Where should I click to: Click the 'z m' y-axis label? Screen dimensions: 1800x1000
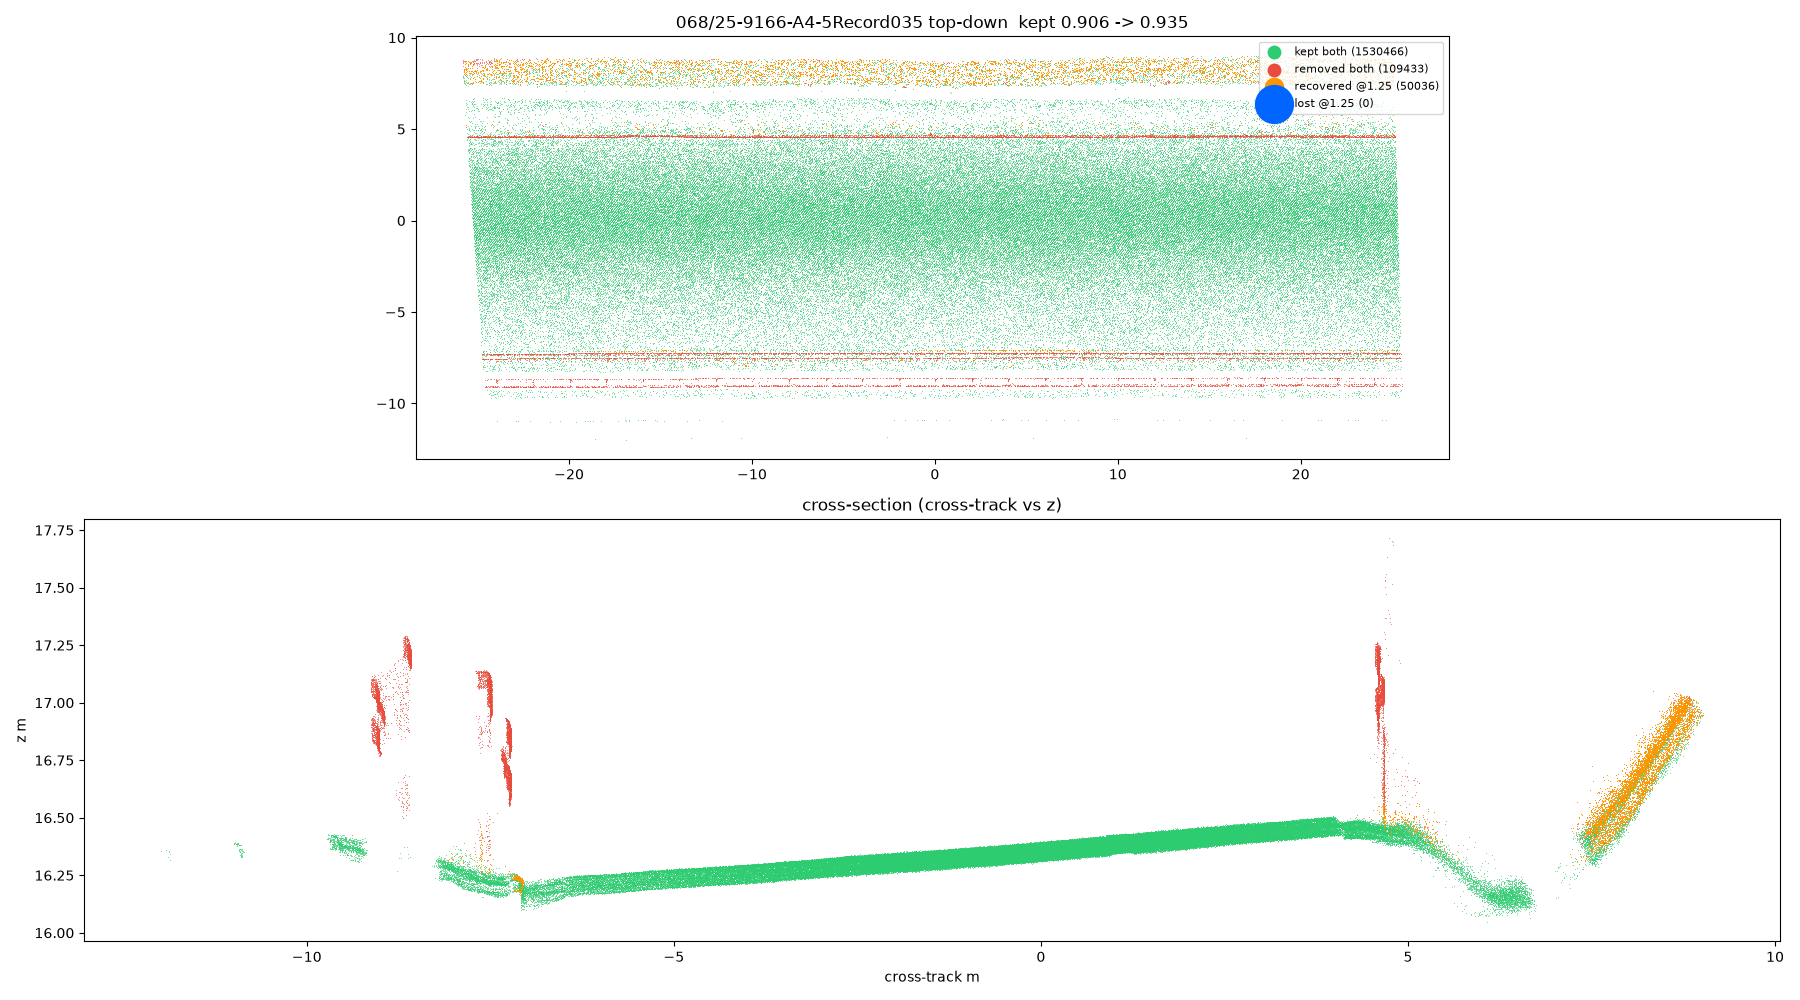tap(22, 730)
